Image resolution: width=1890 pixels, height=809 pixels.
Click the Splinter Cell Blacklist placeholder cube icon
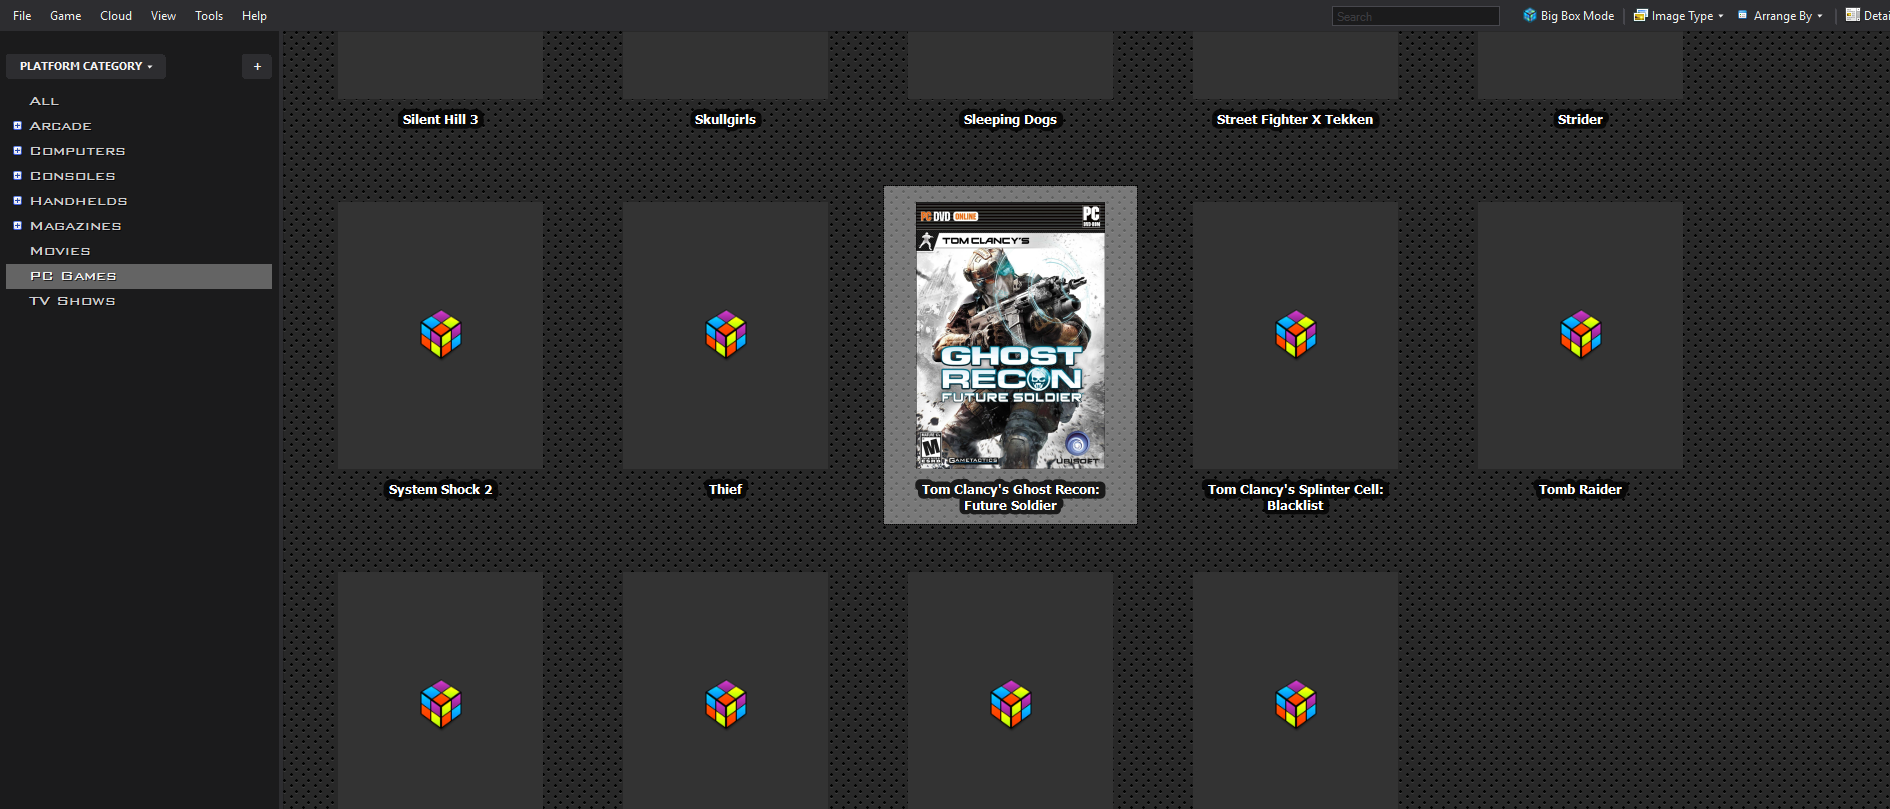click(x=1296, y=334)
